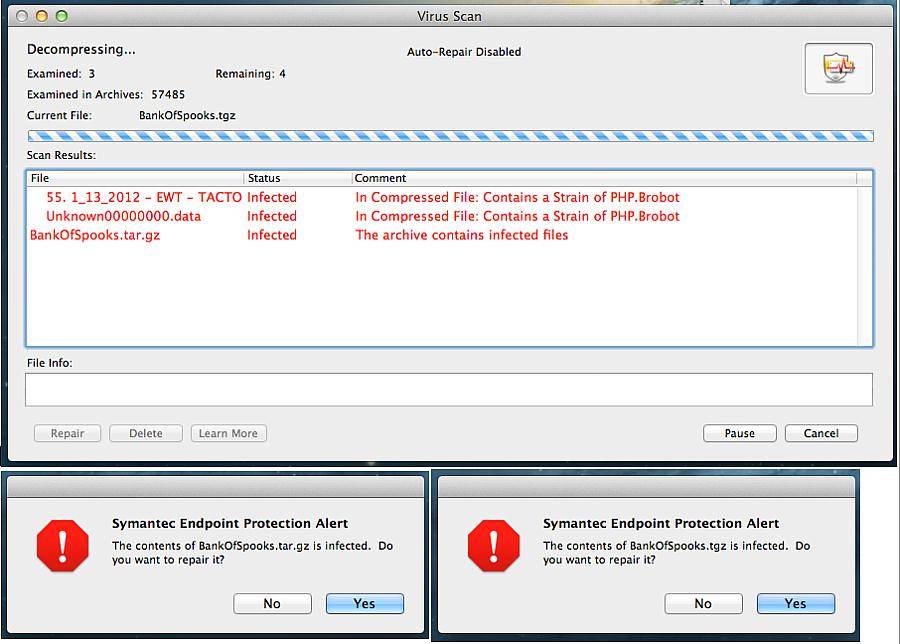This screenshot has height=644, width=900.
Task: Pause the virus scan
Action: pyautogui.click(x=739, y=433)
